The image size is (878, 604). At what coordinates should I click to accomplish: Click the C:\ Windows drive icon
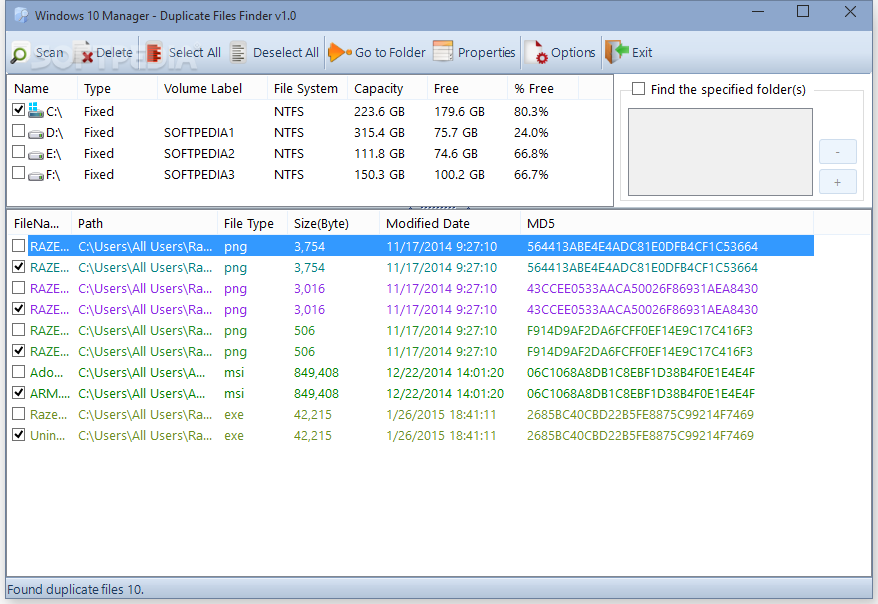tap(36, 110)
